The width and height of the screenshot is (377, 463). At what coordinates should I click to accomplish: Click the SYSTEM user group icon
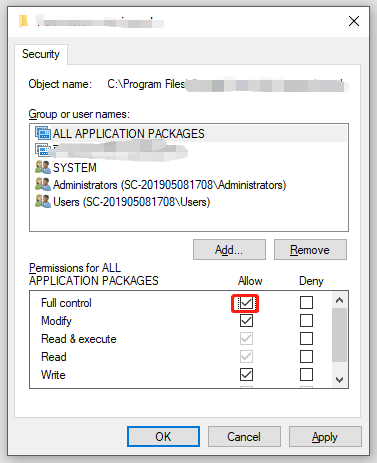[x=43, y=167]
